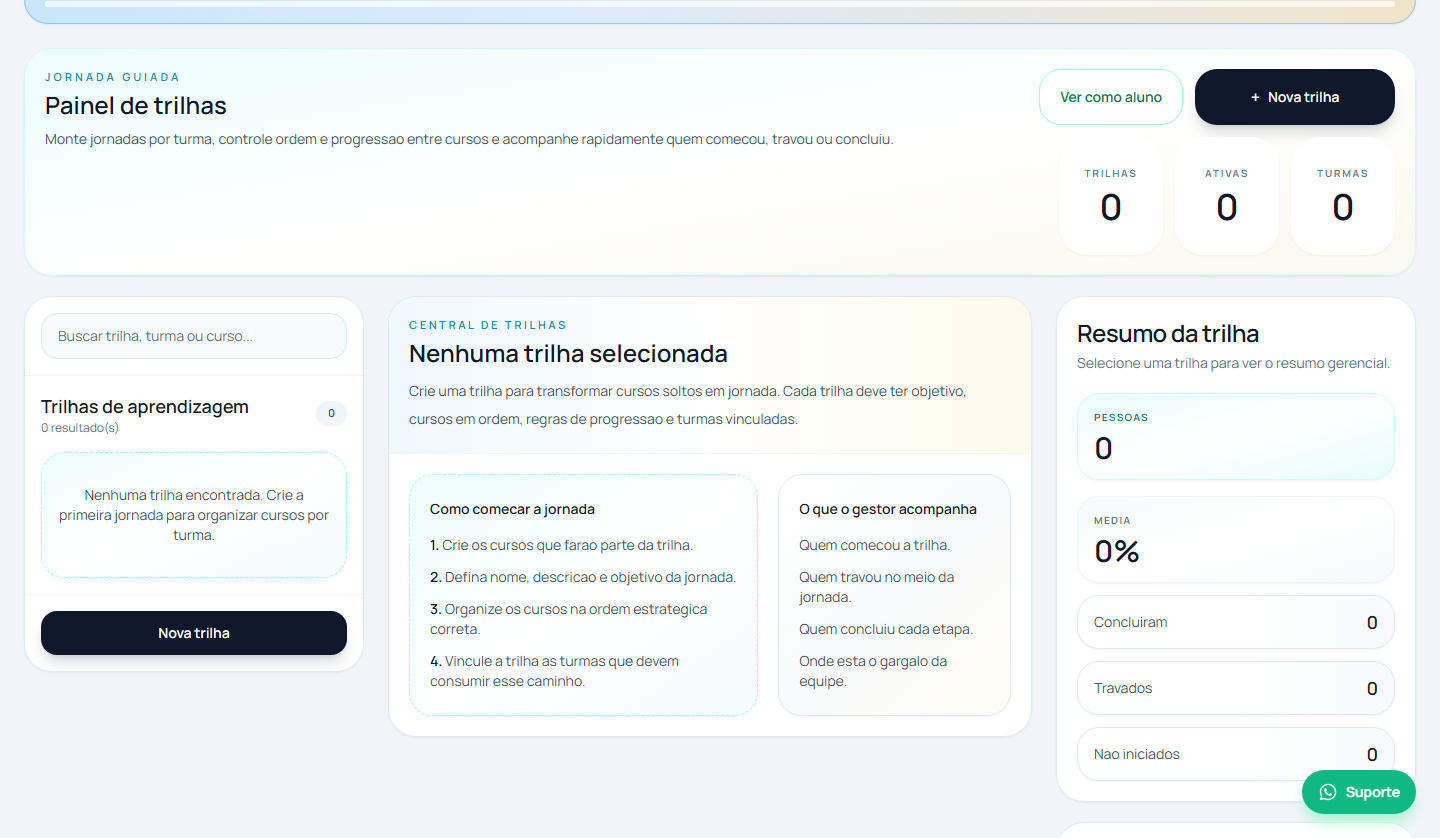This screenshot has width=1440, height=838.
Task: Click the Quem travou no meio line
Action: pos(877,587)
